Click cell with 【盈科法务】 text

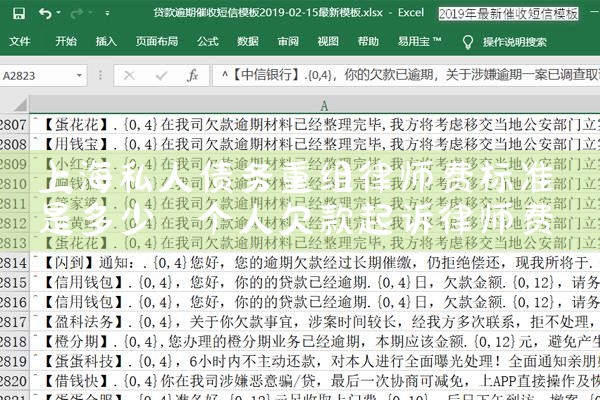315,322
